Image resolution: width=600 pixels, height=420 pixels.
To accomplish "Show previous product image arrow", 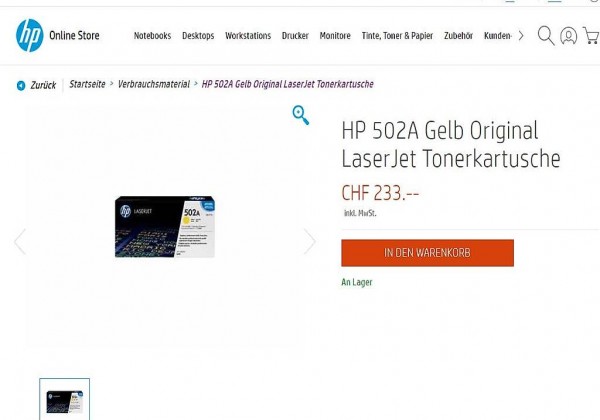I will 20,242.
